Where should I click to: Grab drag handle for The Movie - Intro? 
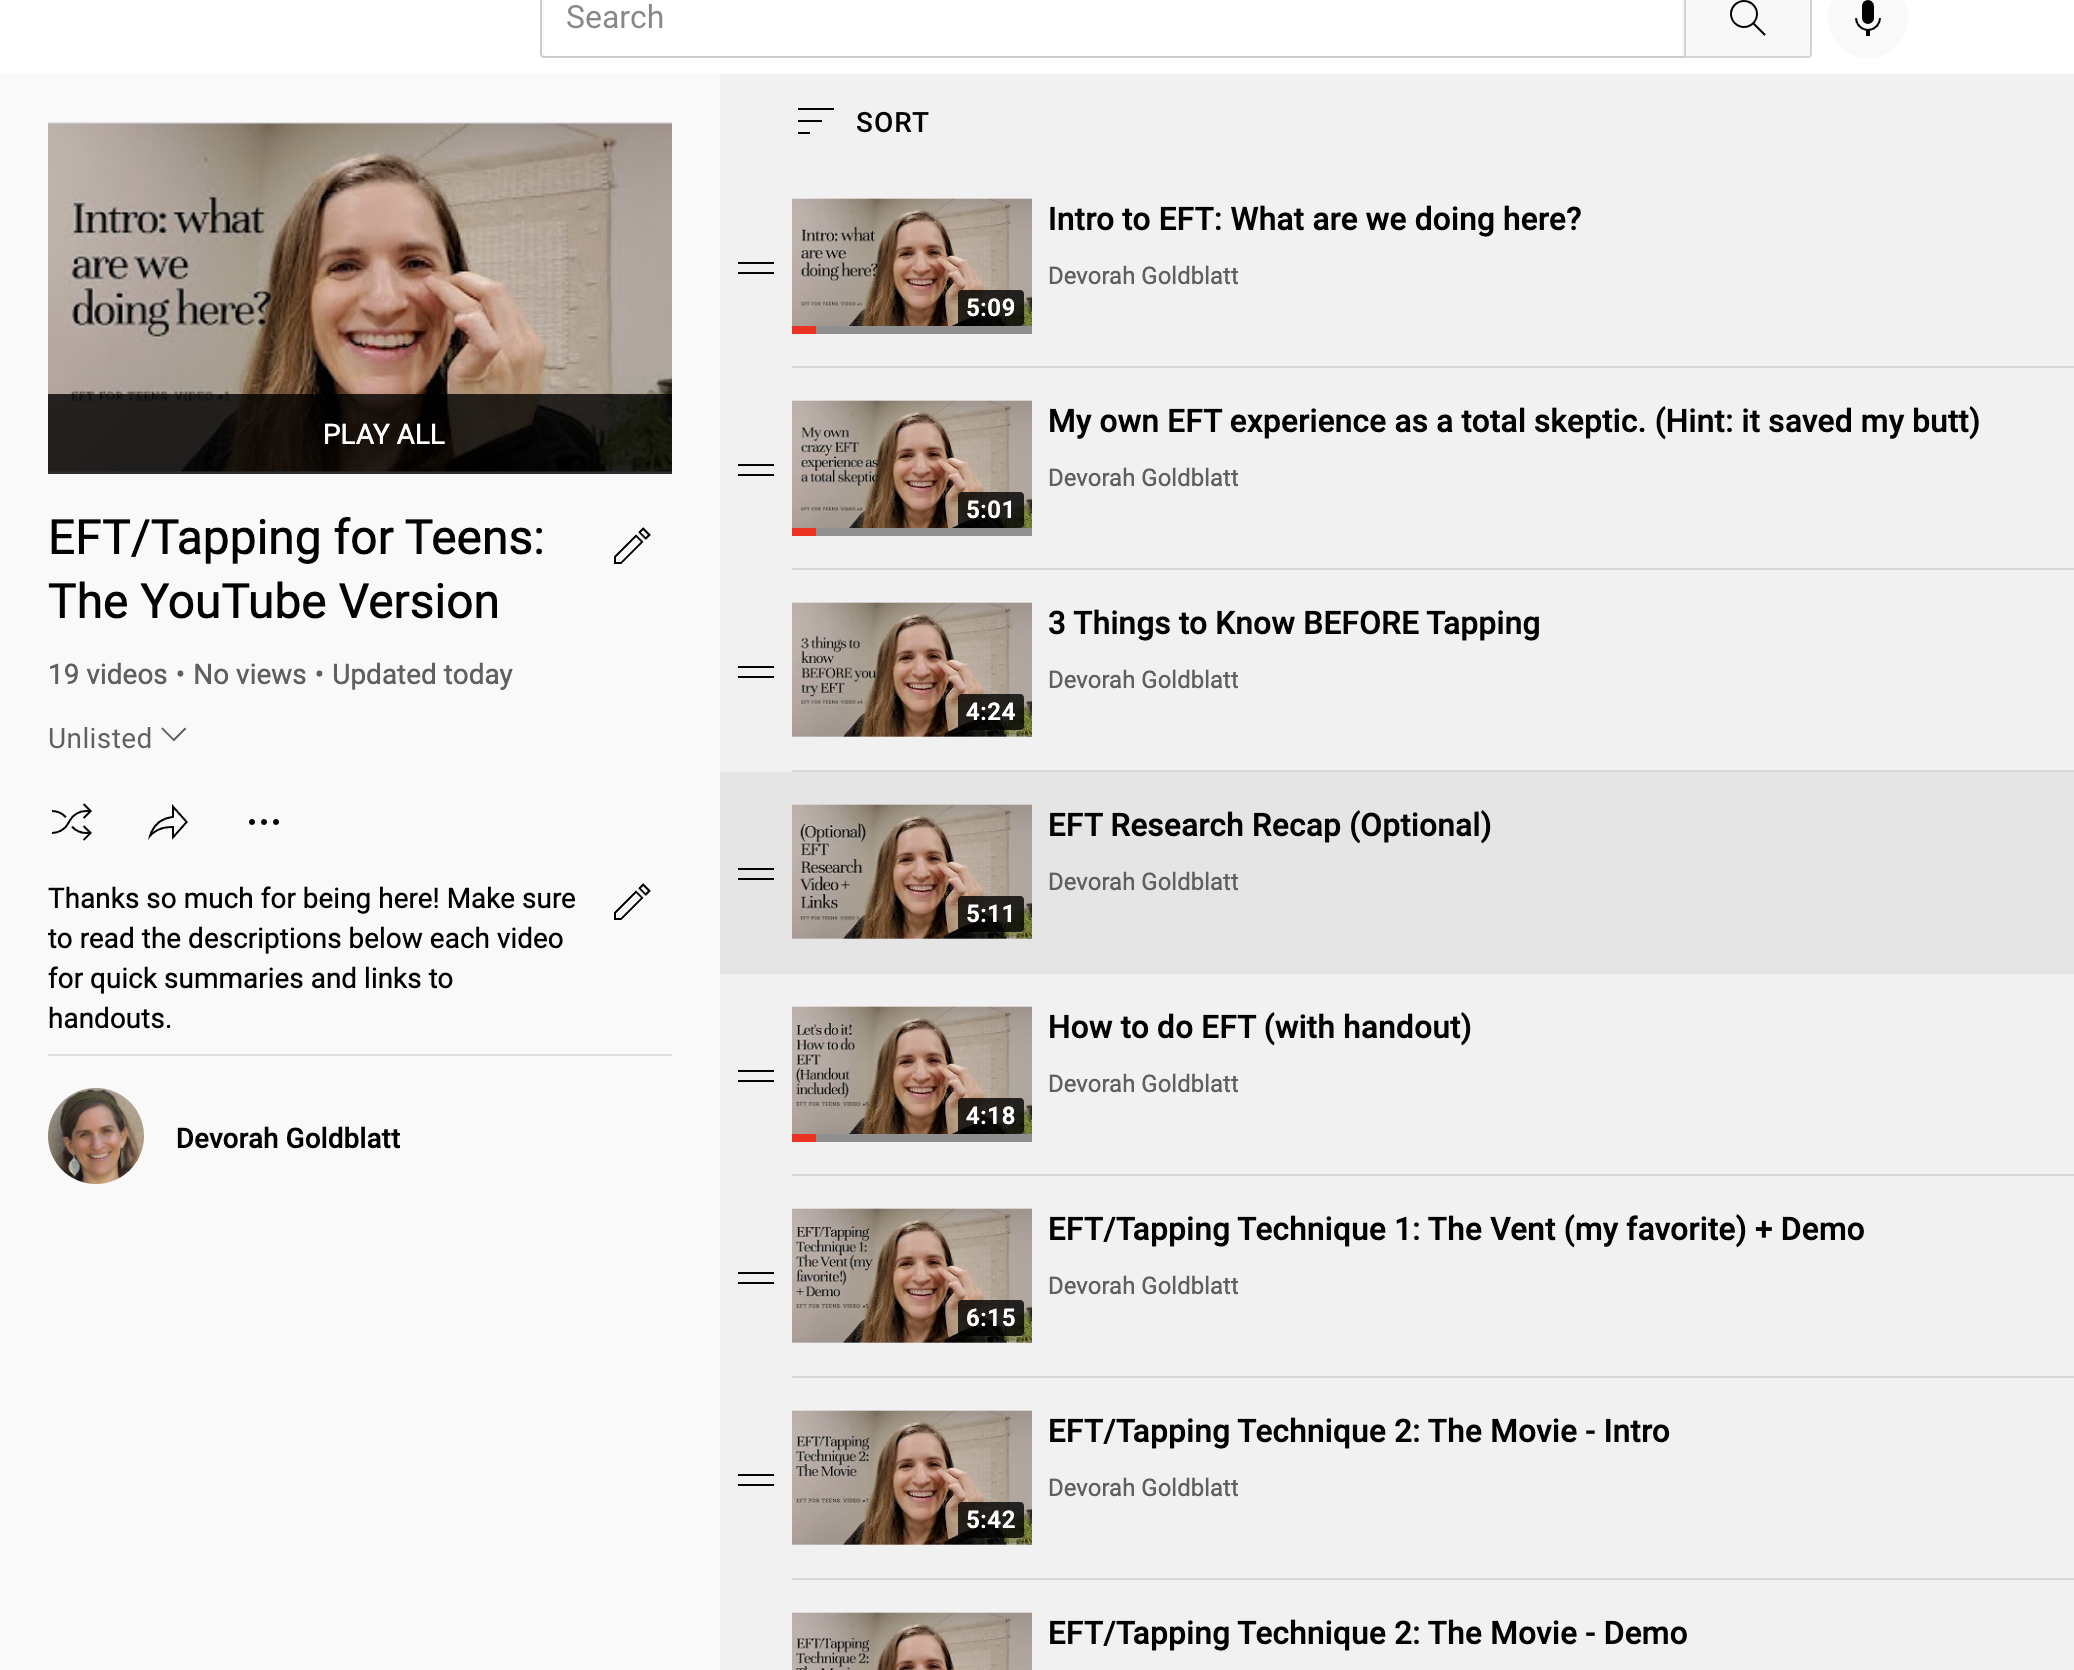pos(756,1480)
